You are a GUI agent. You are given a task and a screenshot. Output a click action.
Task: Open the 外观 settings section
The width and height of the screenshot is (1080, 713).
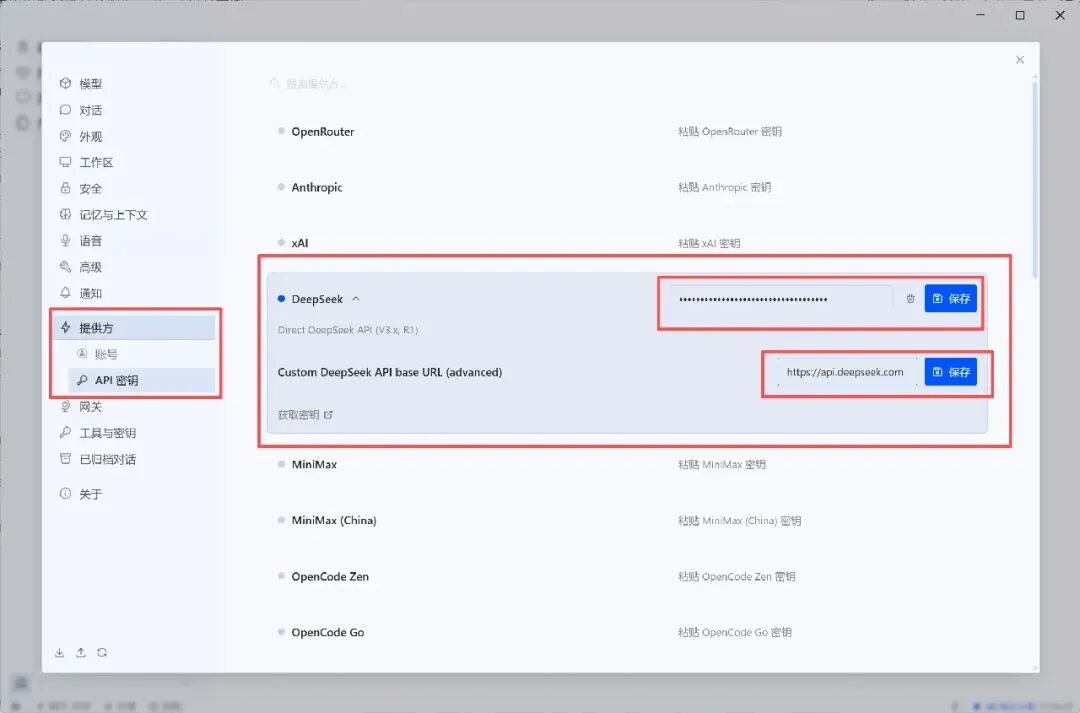point(90,136)
